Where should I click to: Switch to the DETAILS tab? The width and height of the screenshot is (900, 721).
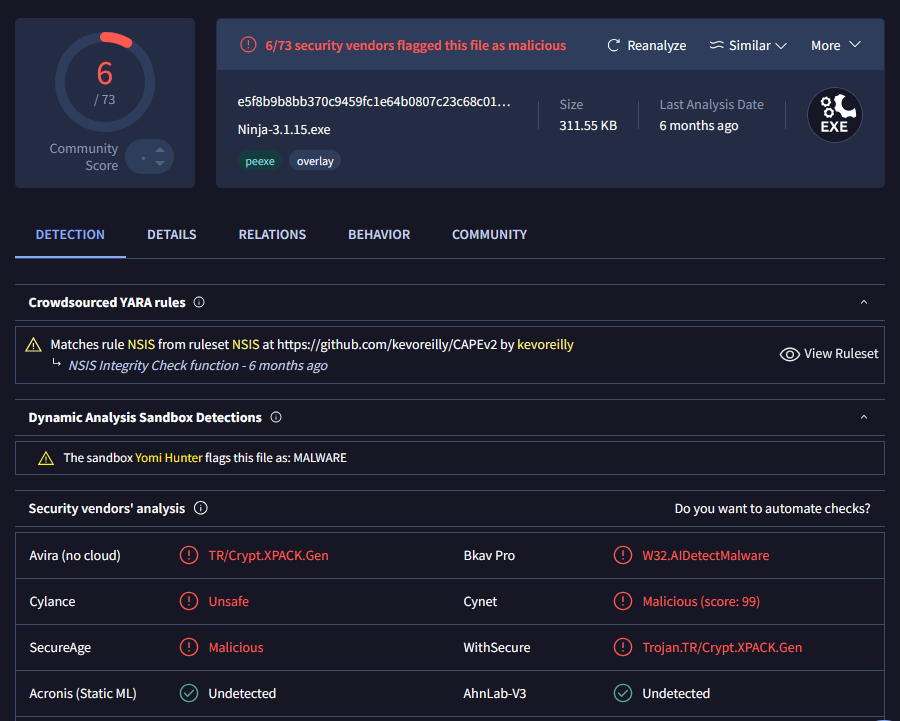[x=172, y=235]
